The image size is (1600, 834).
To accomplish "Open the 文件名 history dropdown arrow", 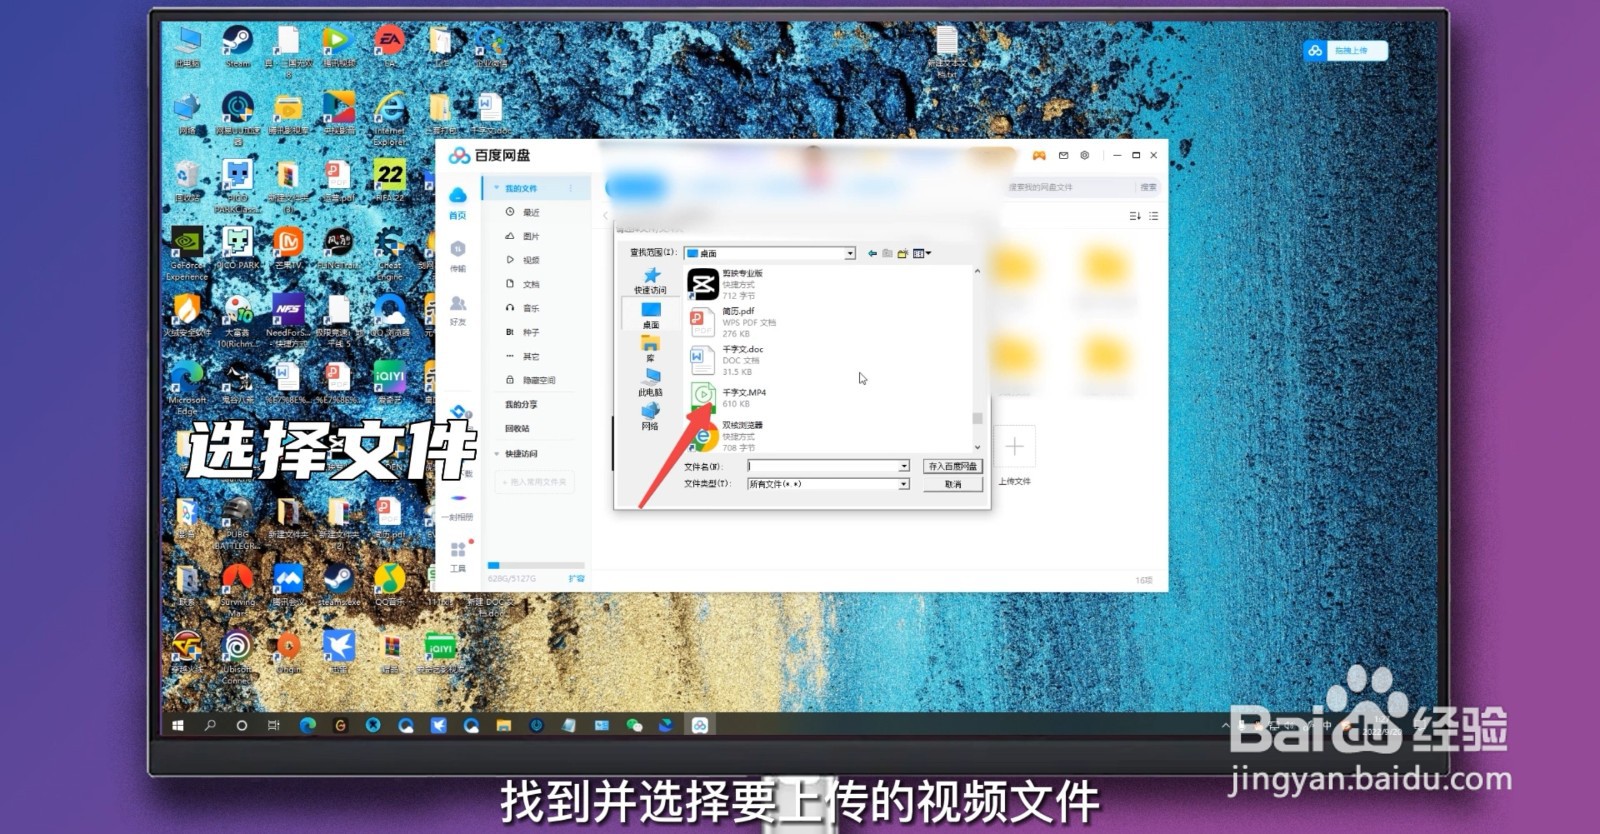I will pyautogui.click(x=903, y=466).
